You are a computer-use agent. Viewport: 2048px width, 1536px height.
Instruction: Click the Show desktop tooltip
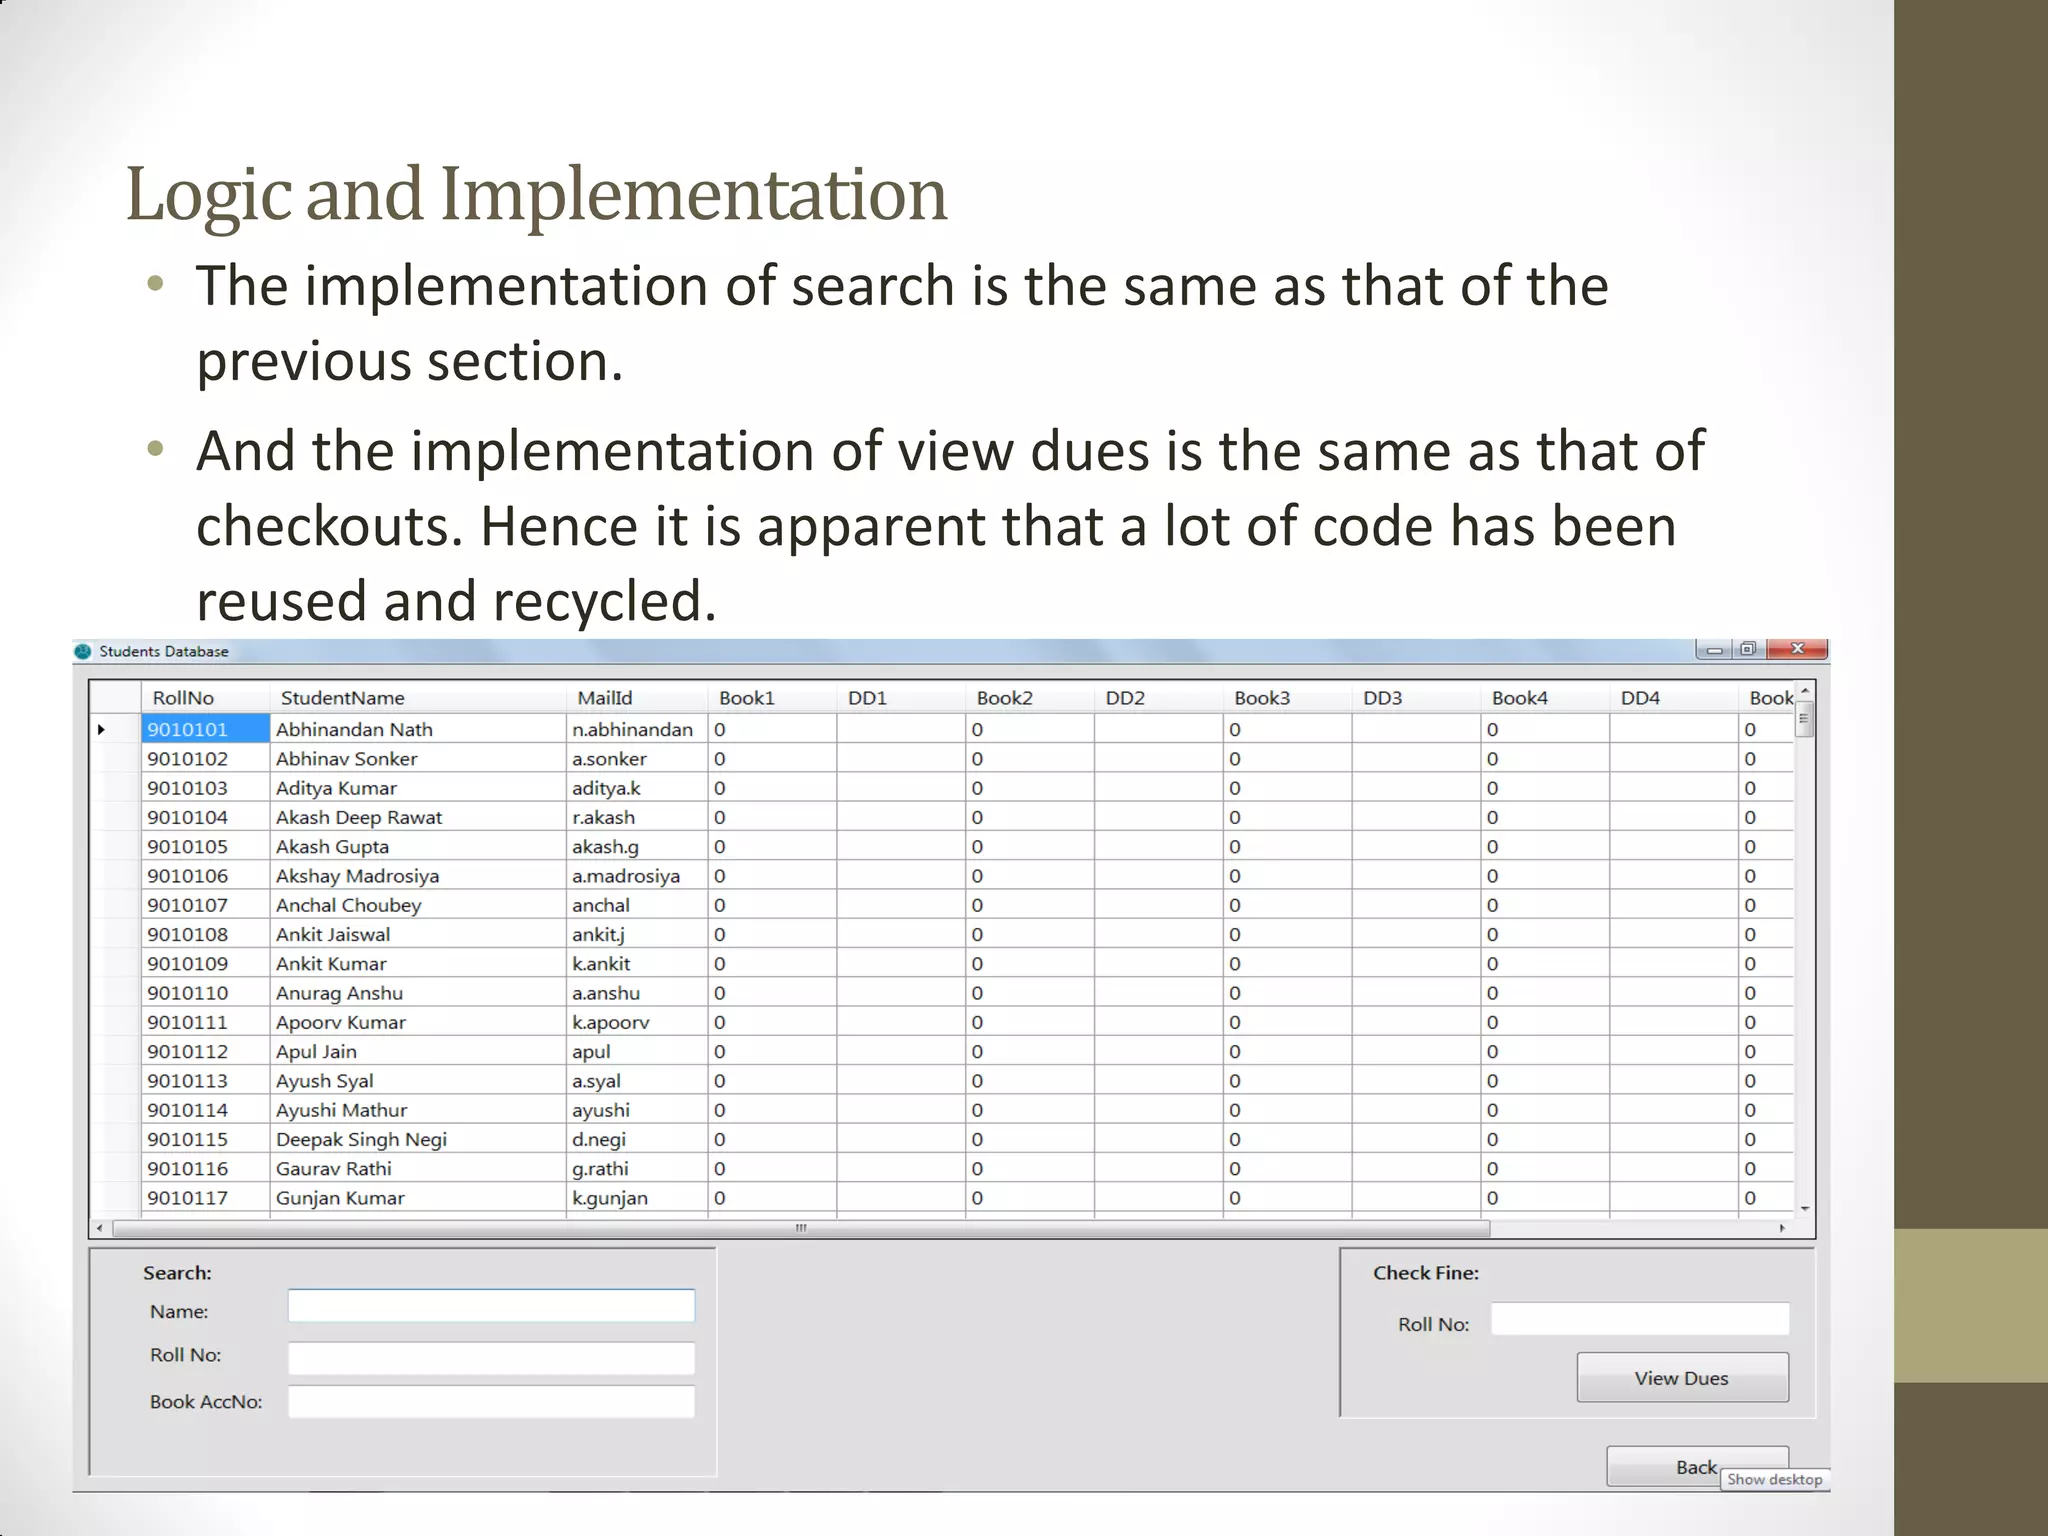1774,1479
